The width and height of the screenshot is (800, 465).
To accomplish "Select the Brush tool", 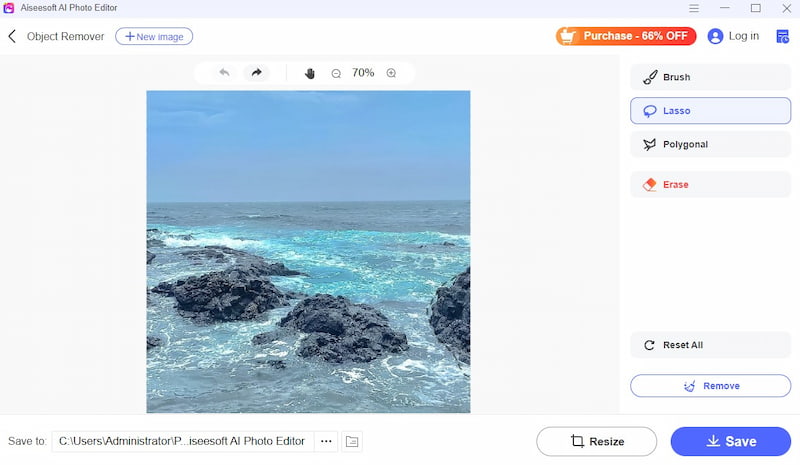I will (x=710, y=77).
